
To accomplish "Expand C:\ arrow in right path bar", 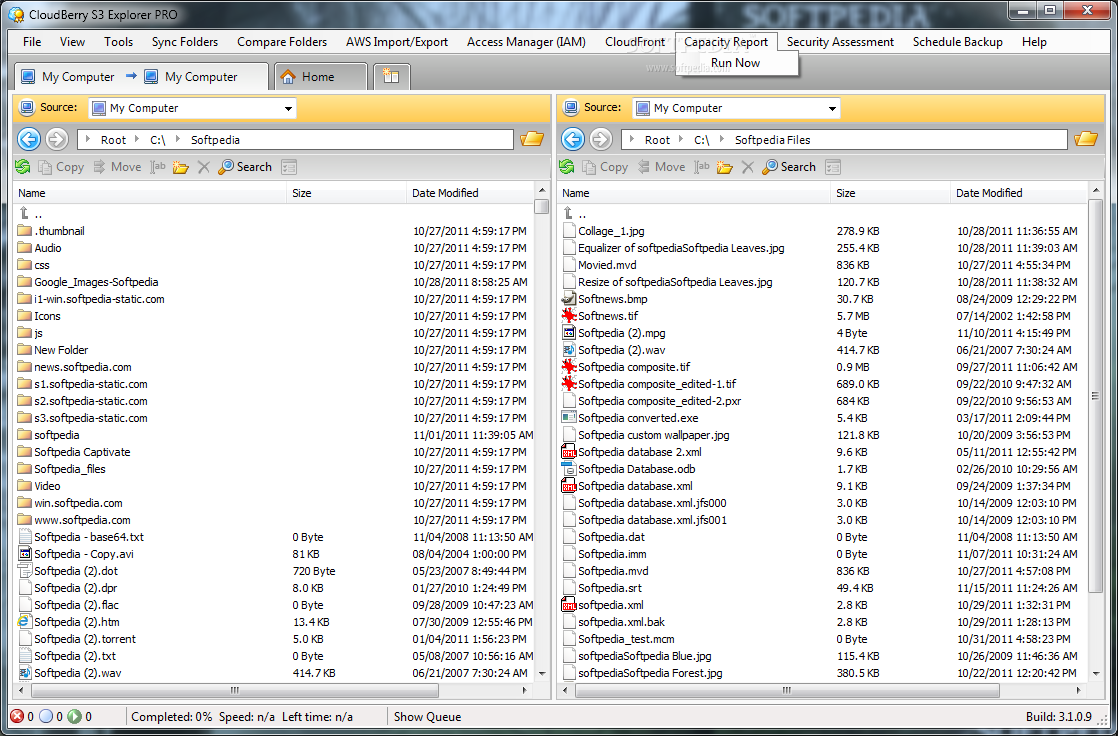I will 682,140.
